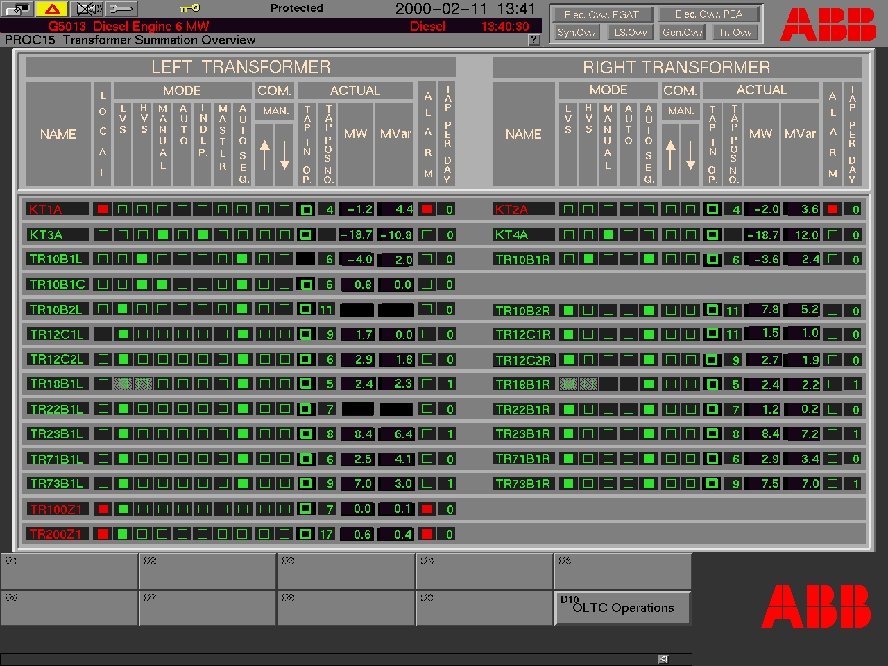Select the TR10B1C transformer name
This screenshot has width=888, height=666.
point(57,284)
